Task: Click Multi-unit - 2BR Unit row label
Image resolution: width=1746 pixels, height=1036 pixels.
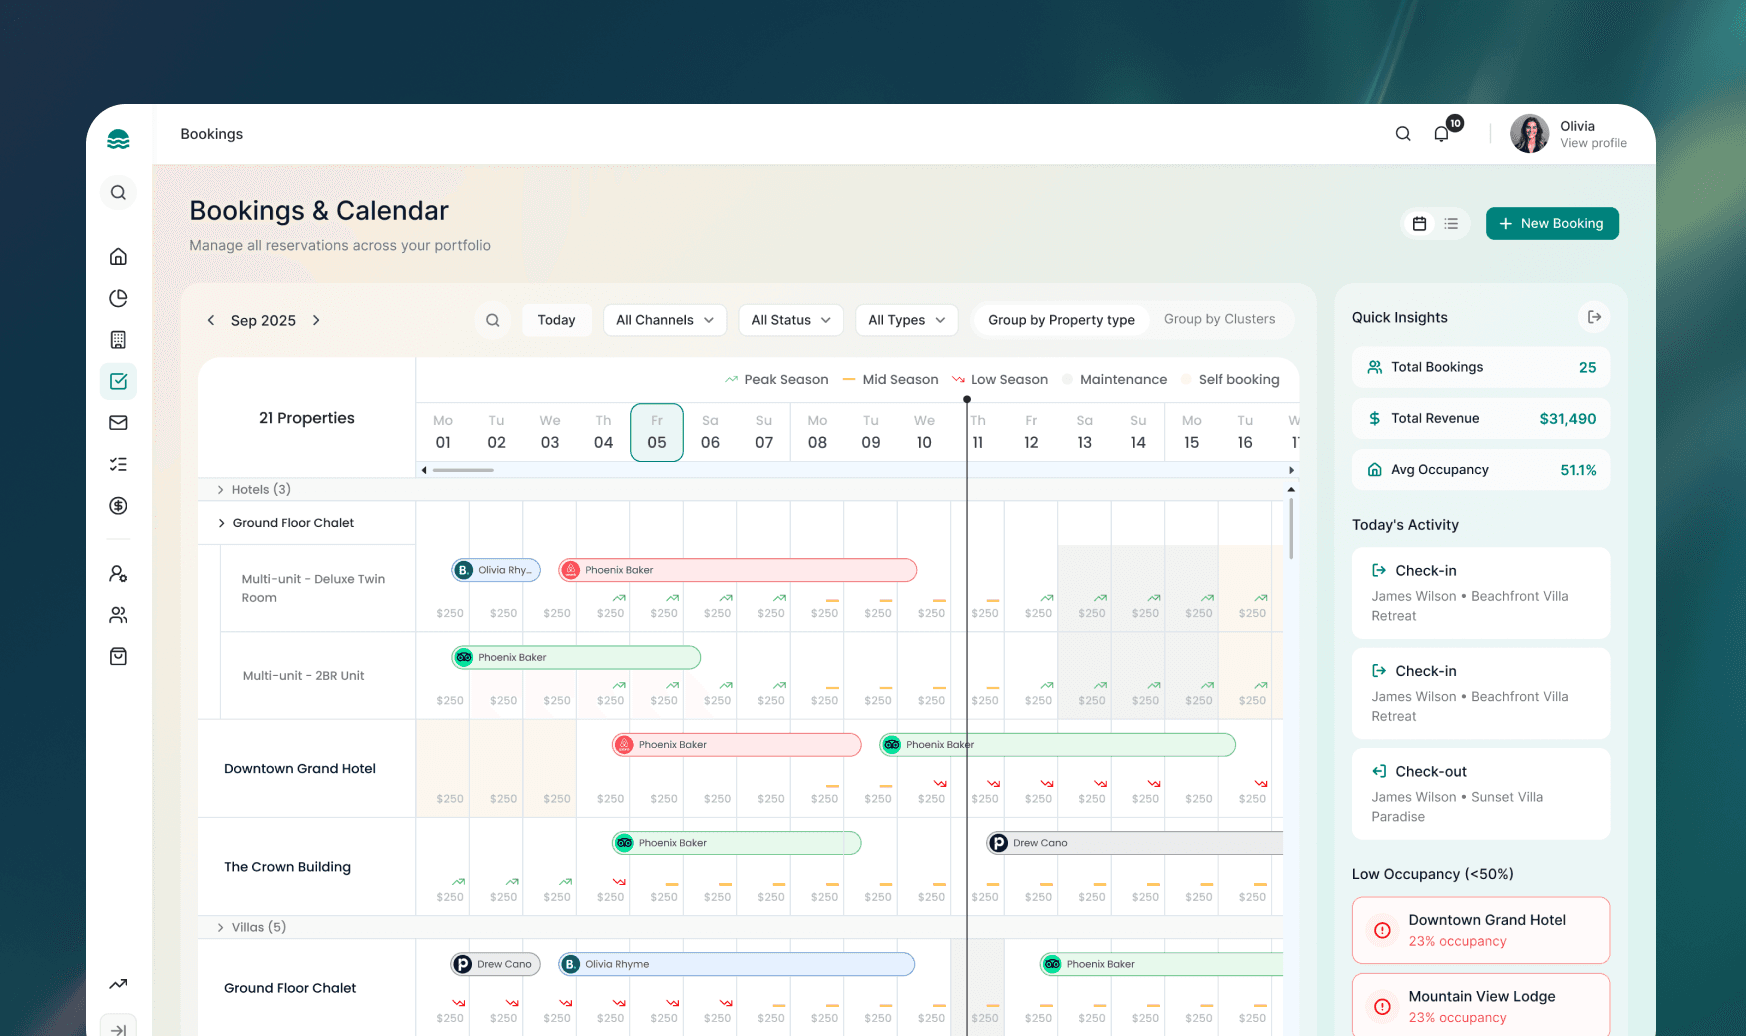Action: [x=303, y=676]
